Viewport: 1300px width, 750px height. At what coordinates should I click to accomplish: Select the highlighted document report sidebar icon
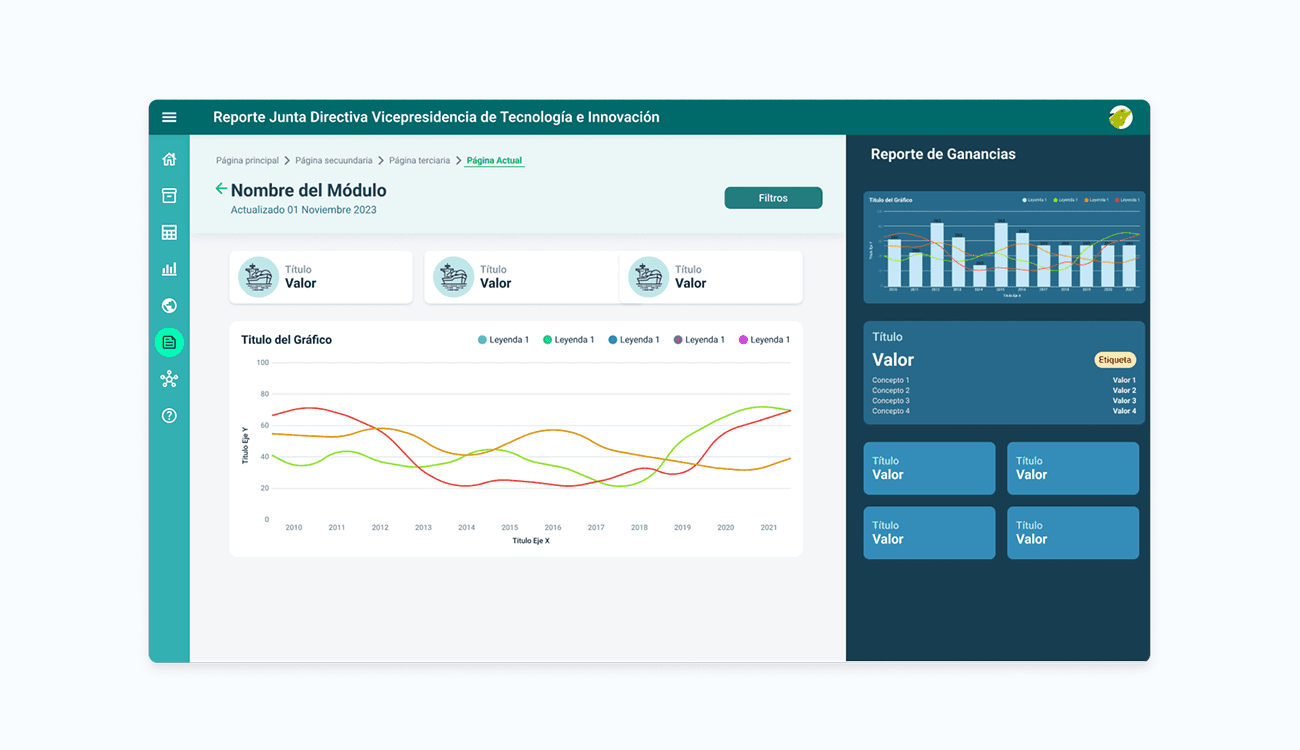[x=169, y=342]
